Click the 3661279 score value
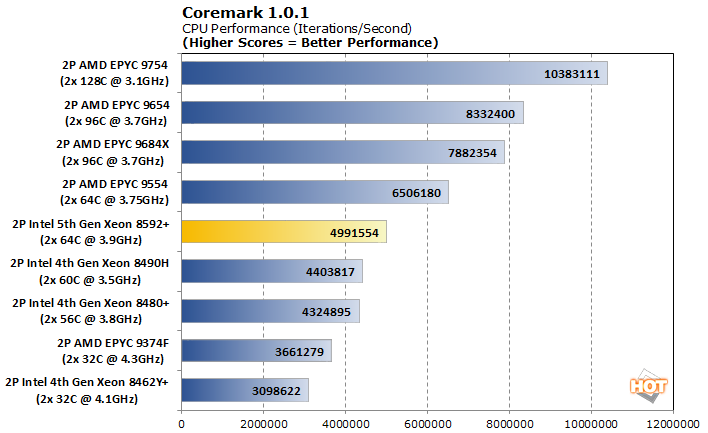The image size is (708, 433). click(299, 352)
